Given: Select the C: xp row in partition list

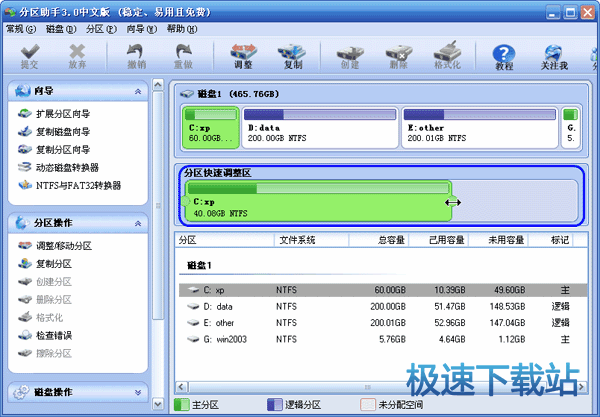Looking at the screenshot, I should pyautogui.click(x=383, y=290).
